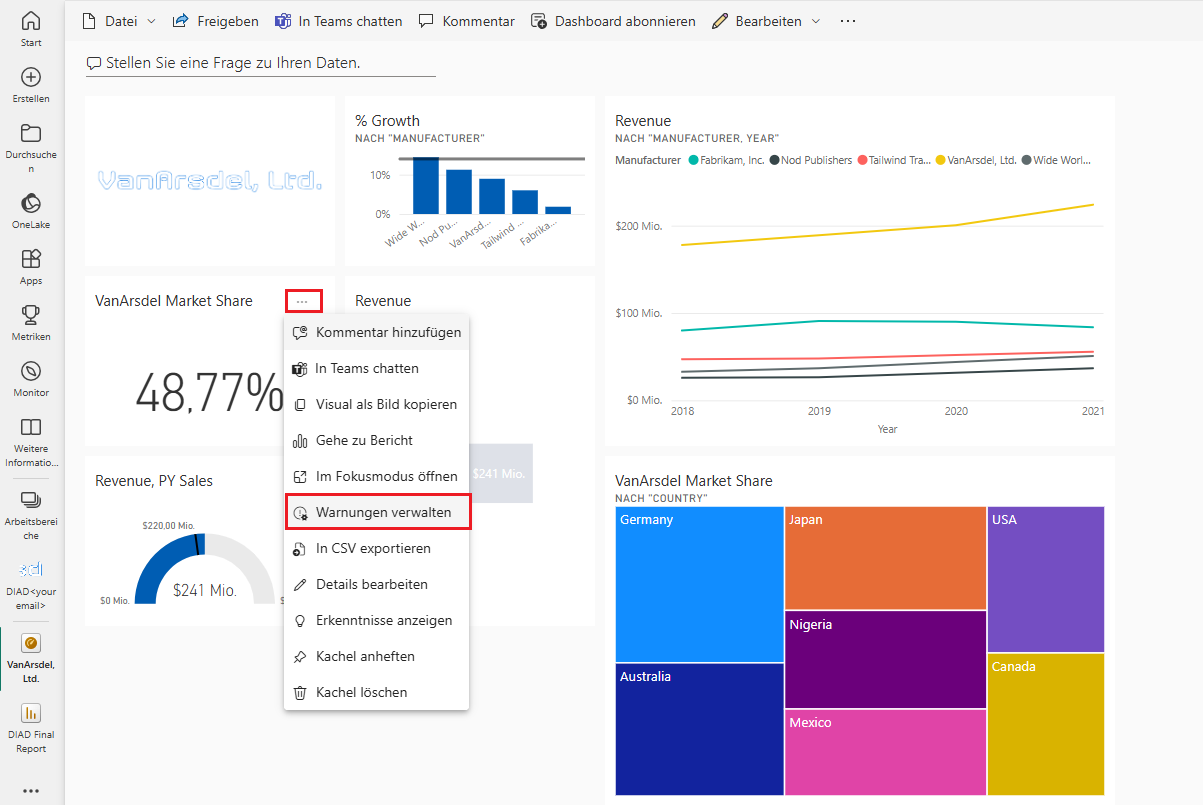Open DIAD Final Report in sidebar

point(31,727)
